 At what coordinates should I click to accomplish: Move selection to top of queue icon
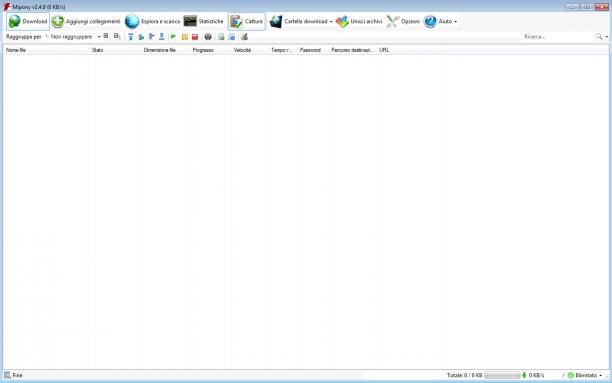pyautogui.click(x=131, y=37)
